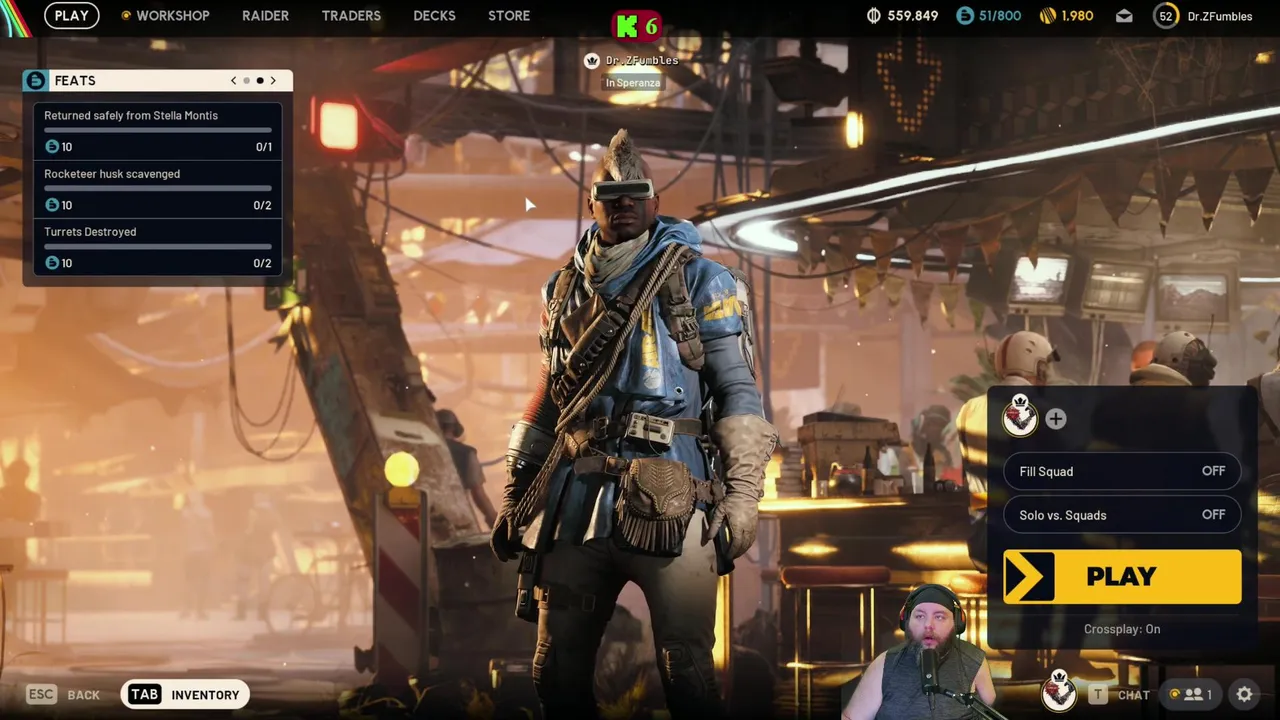
Task: Add a squad member with the plus icon
Action: coord(1055,419)
